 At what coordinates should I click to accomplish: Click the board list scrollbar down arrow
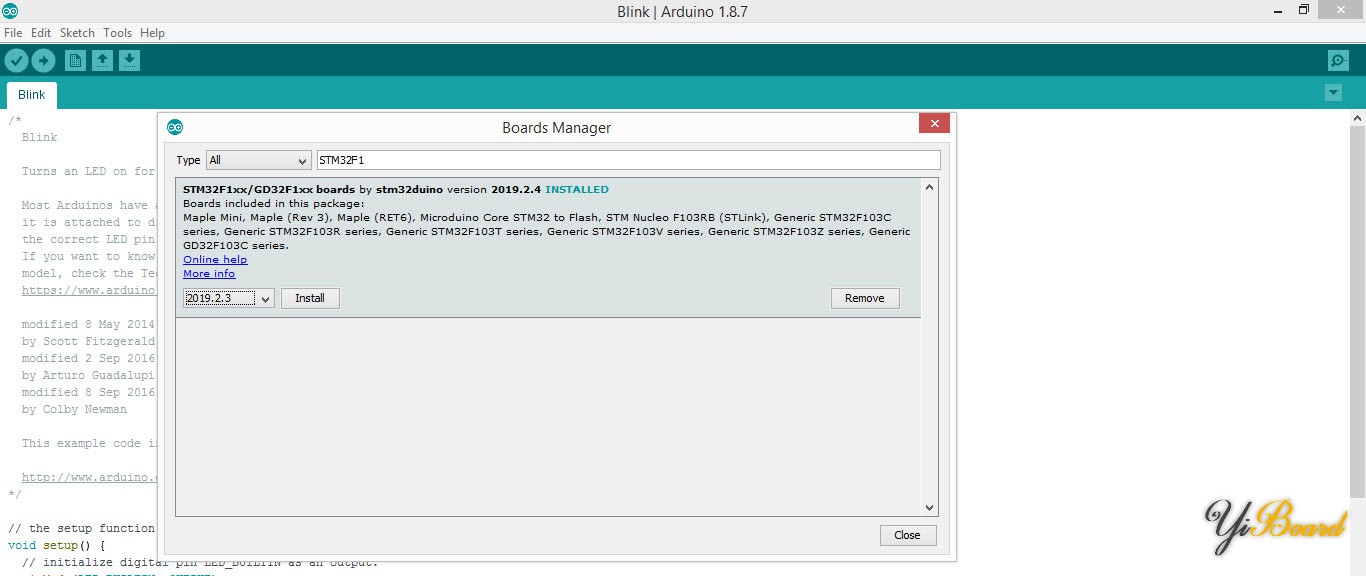pyautogui.click(x=929, y=508)
